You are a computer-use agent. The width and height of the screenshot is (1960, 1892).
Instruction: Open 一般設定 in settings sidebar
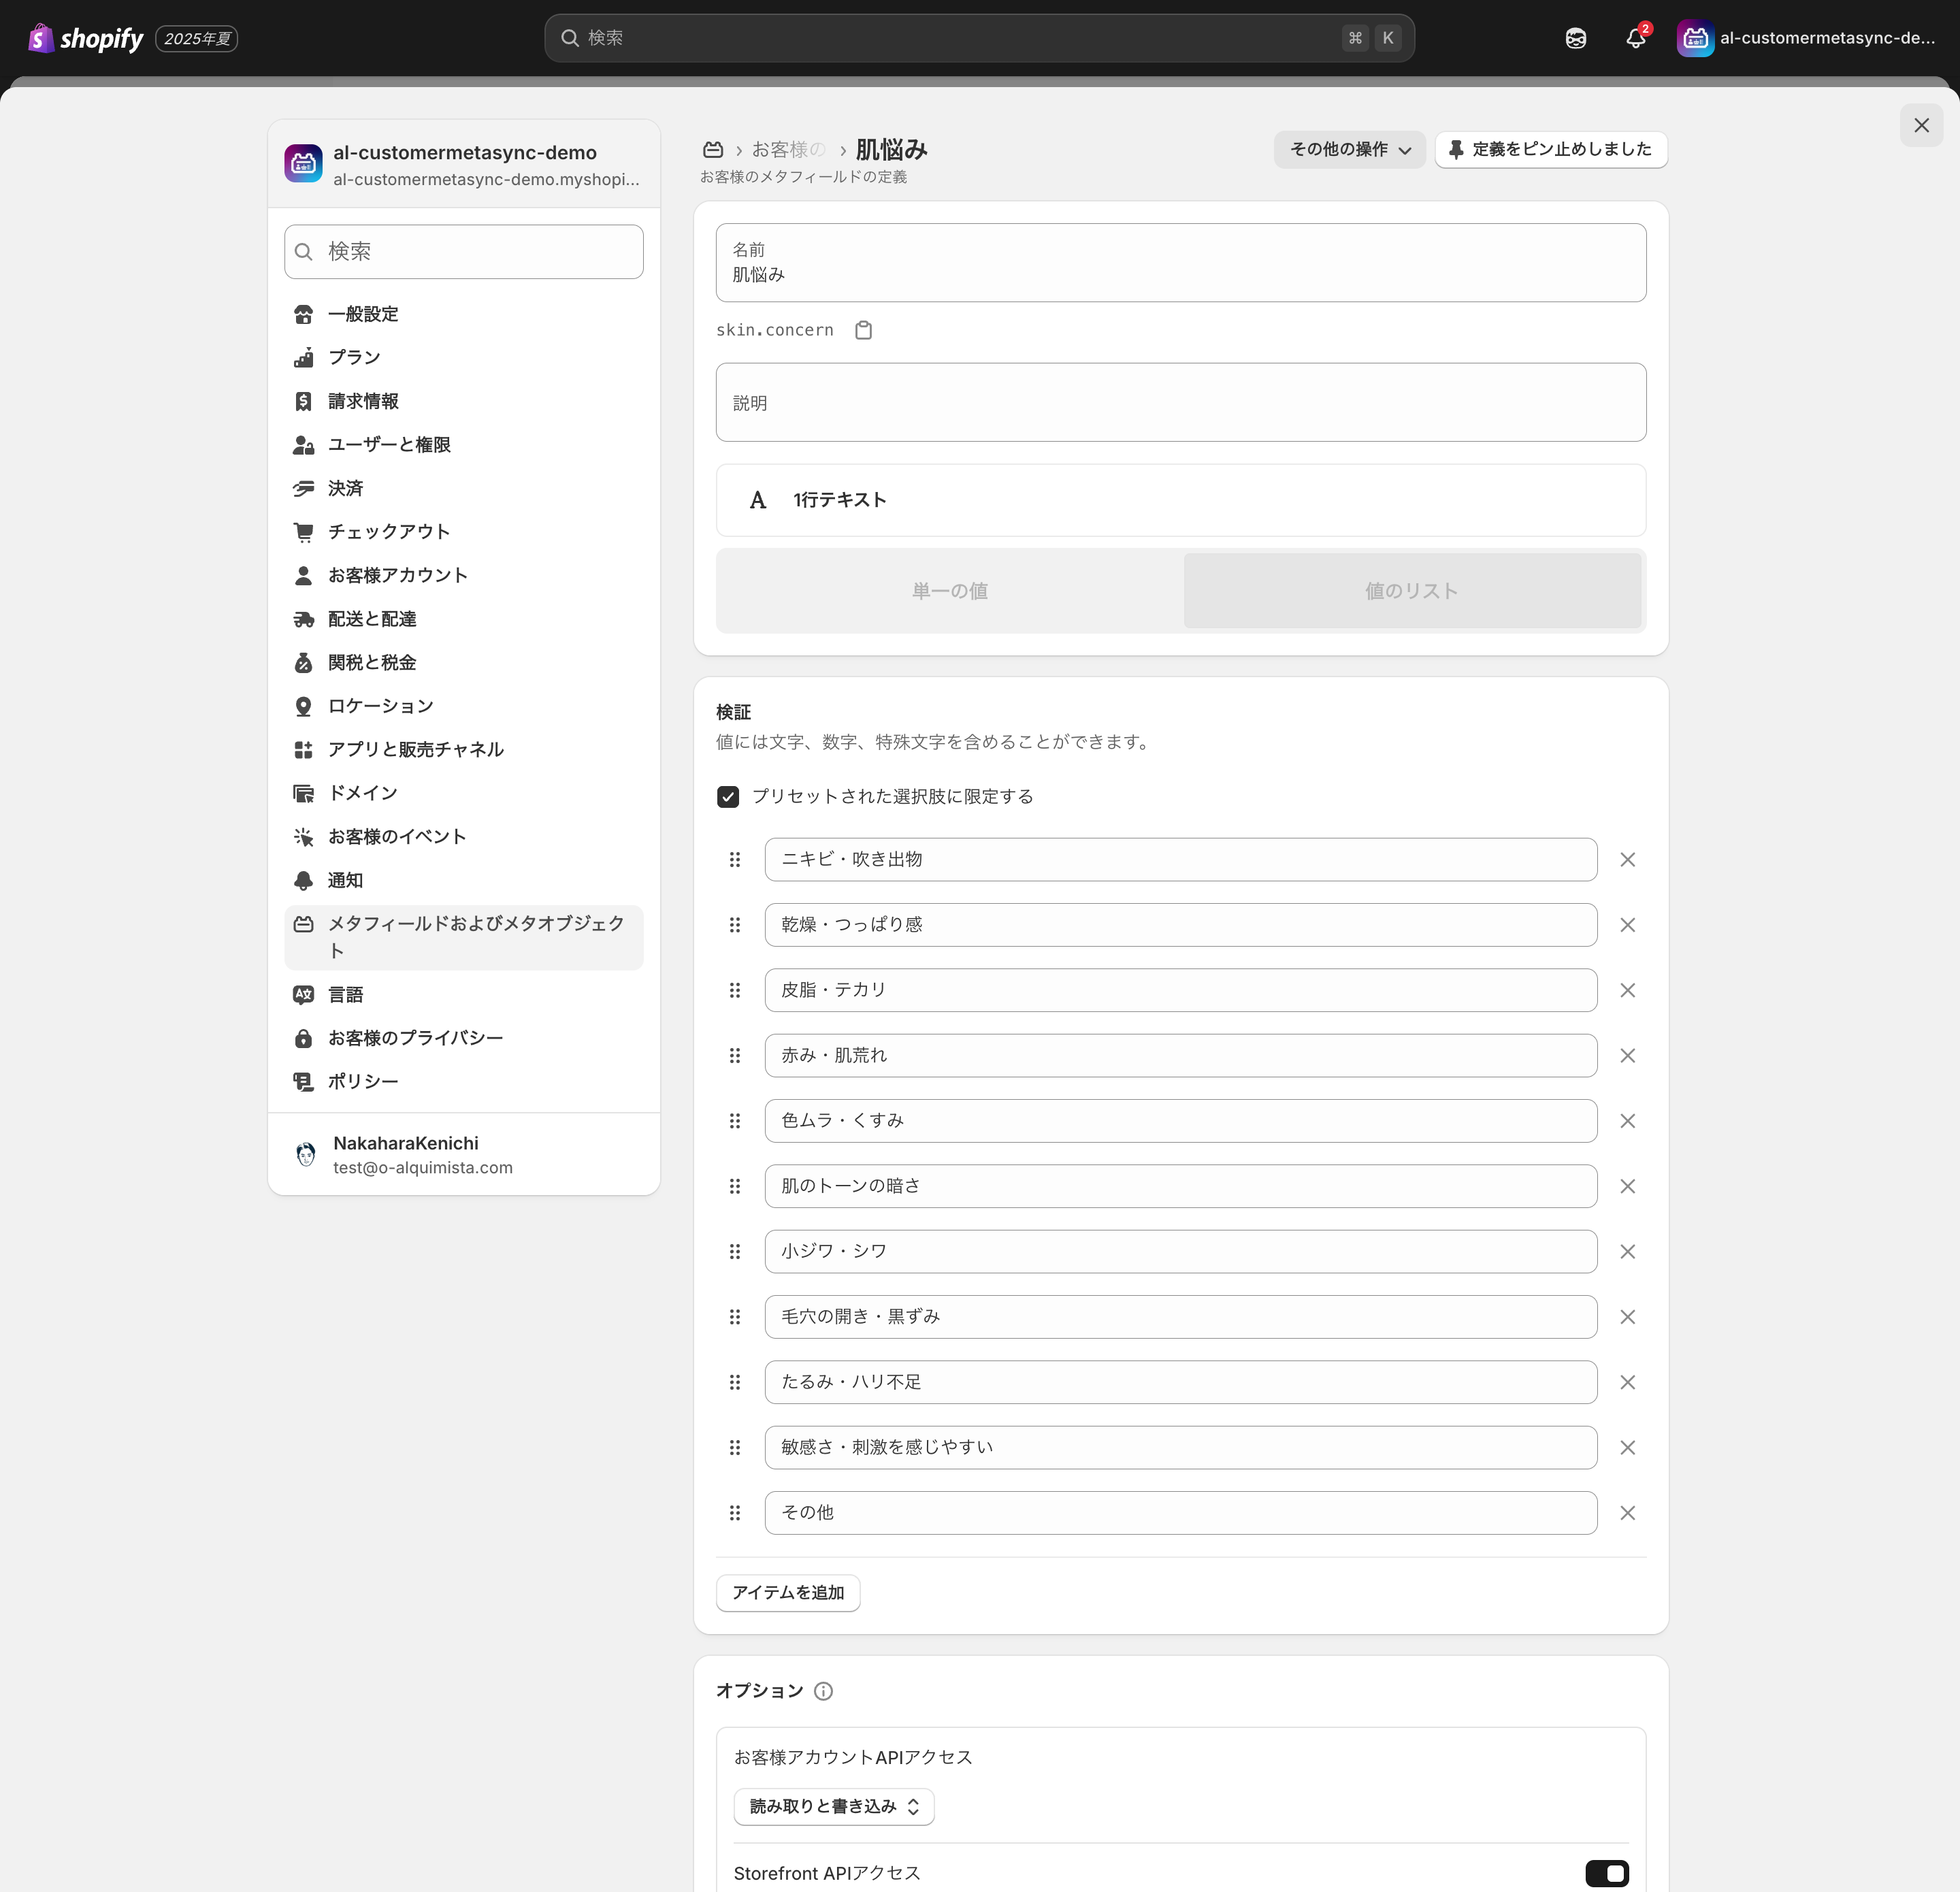[463, 314]
